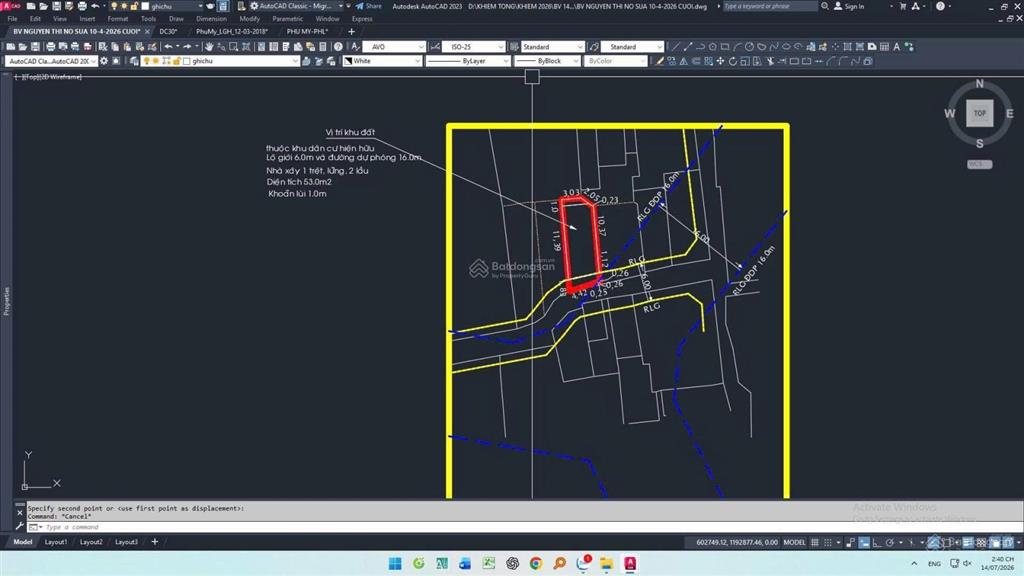
Task: Open the White color control swatch dropdown
Action: 383,61
